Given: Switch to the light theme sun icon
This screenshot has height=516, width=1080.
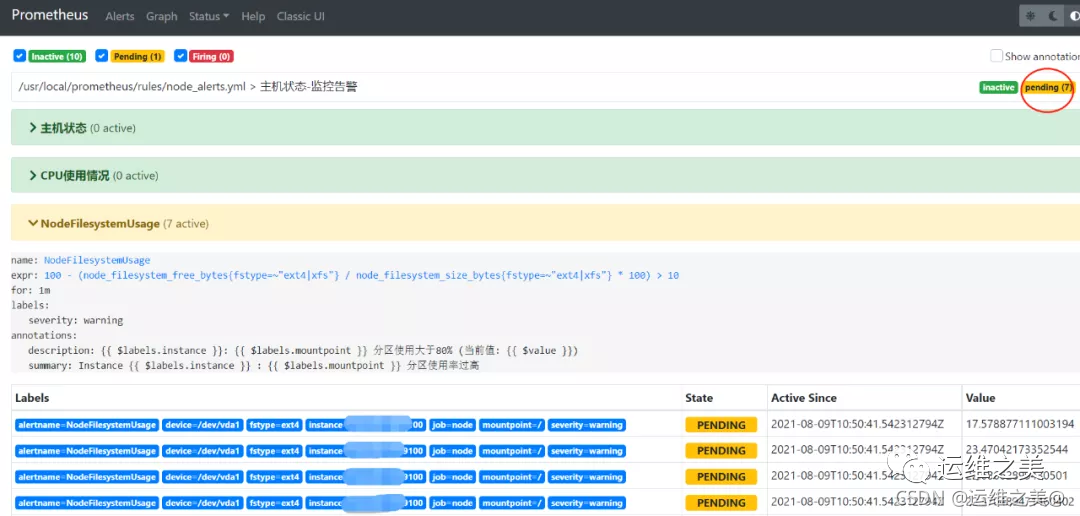Looking at the screenshot, I should 1032,16.
